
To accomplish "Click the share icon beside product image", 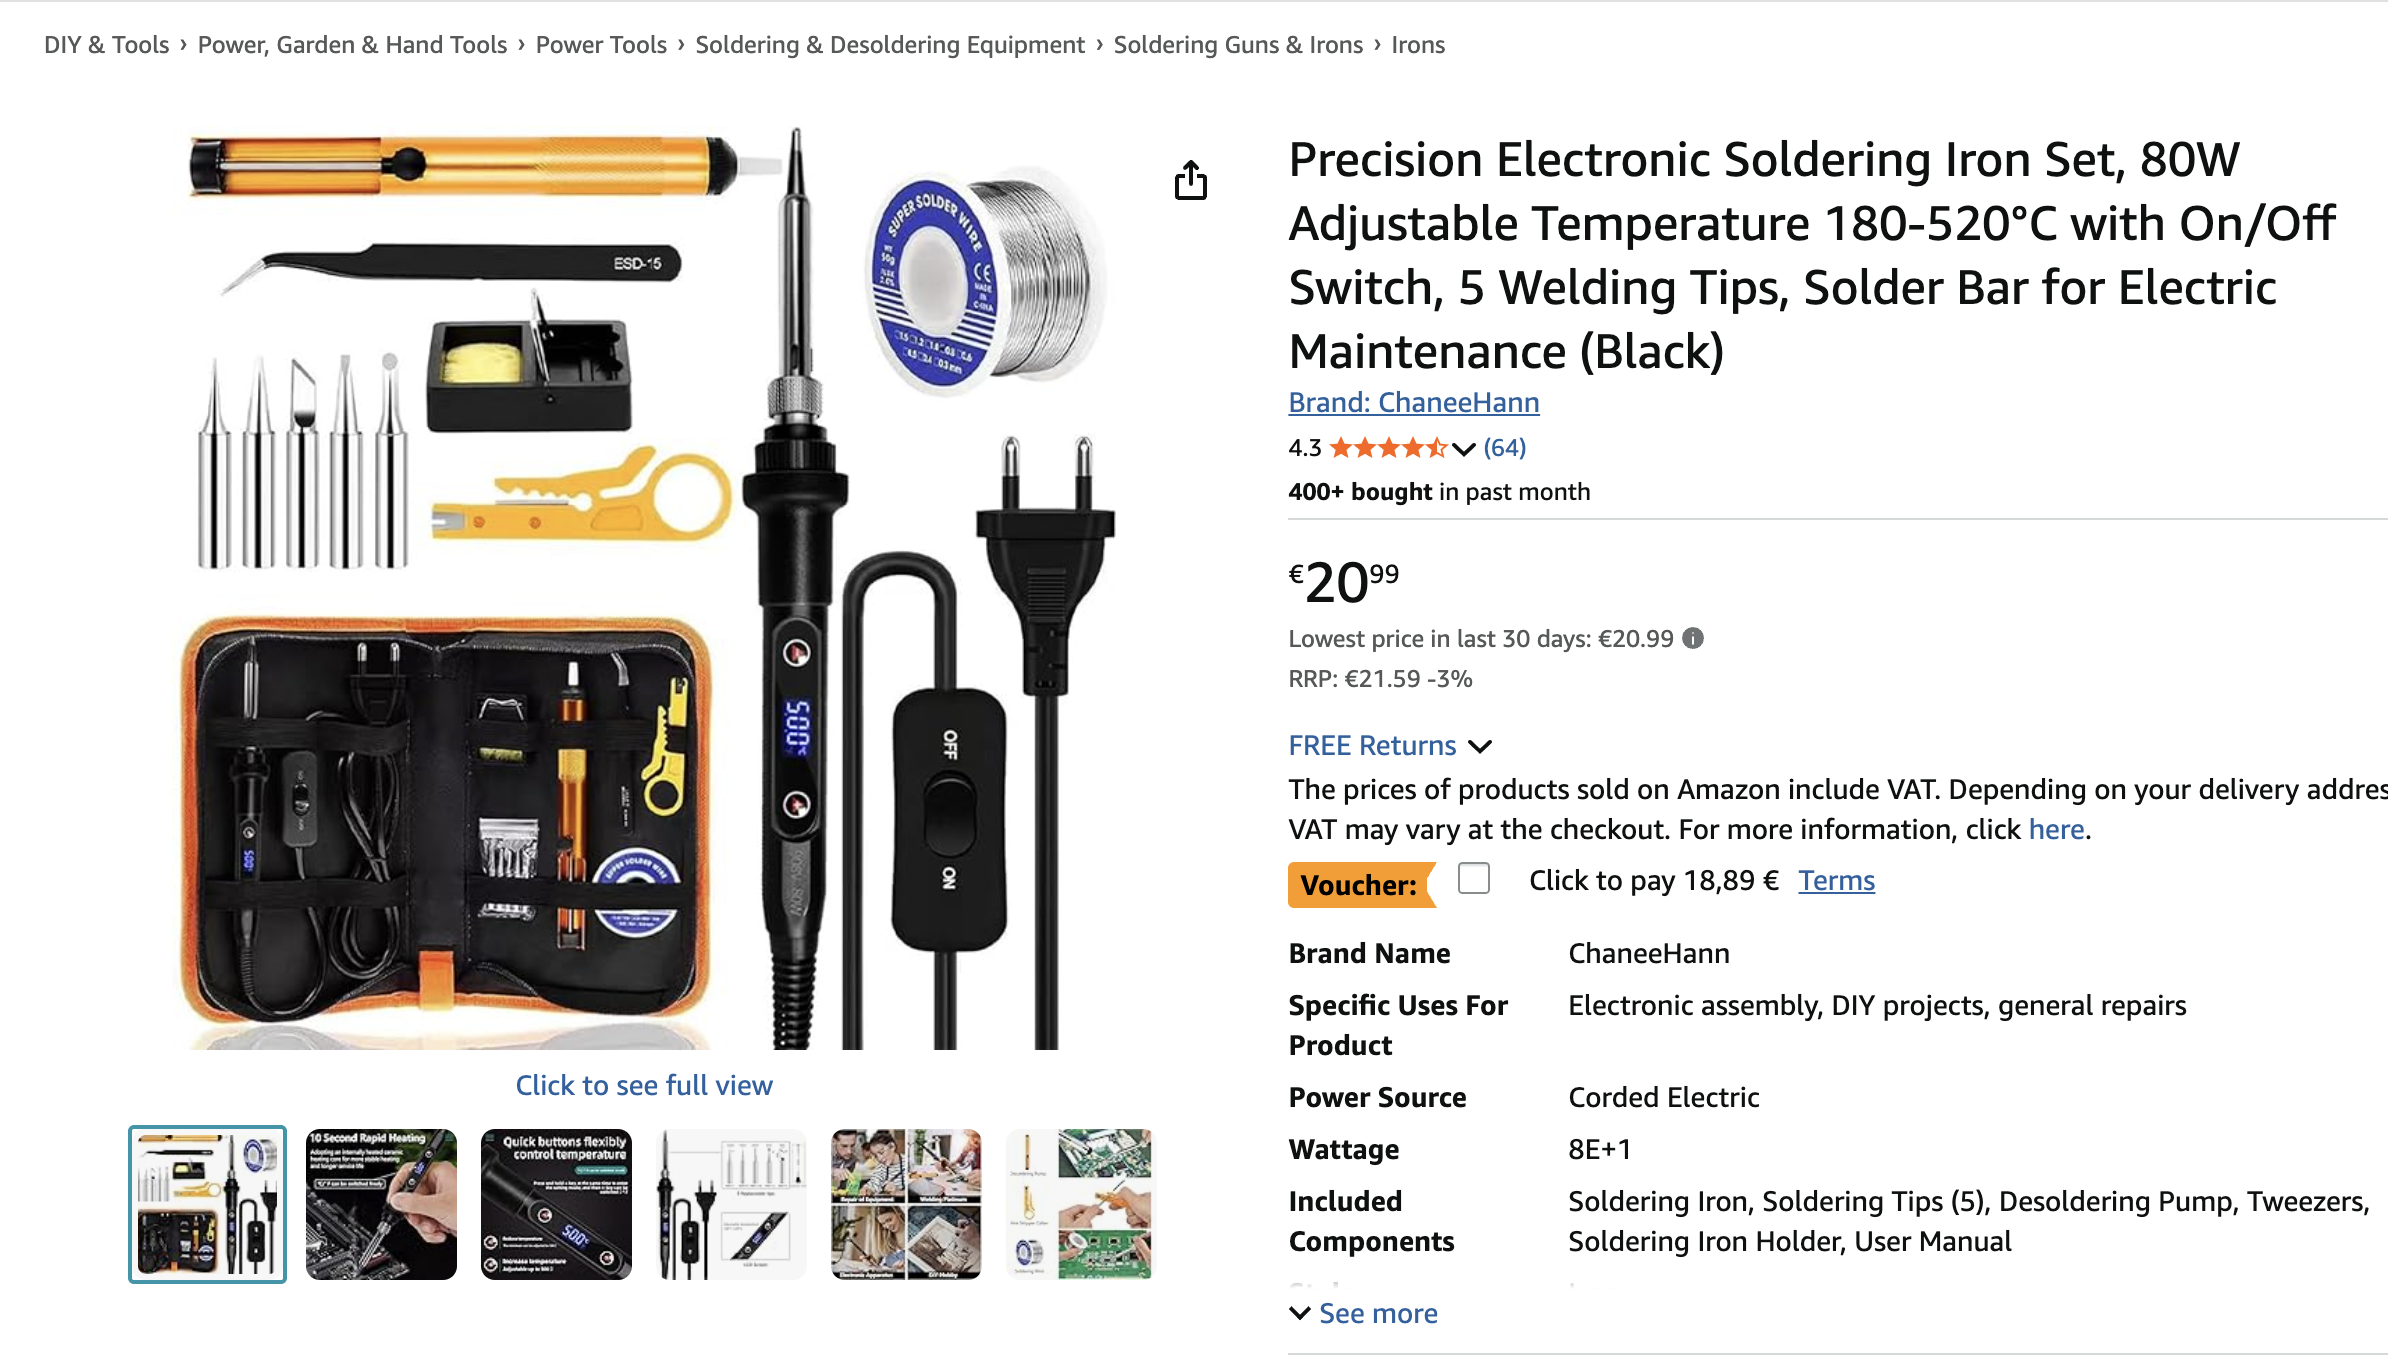I will point(1190,180).
